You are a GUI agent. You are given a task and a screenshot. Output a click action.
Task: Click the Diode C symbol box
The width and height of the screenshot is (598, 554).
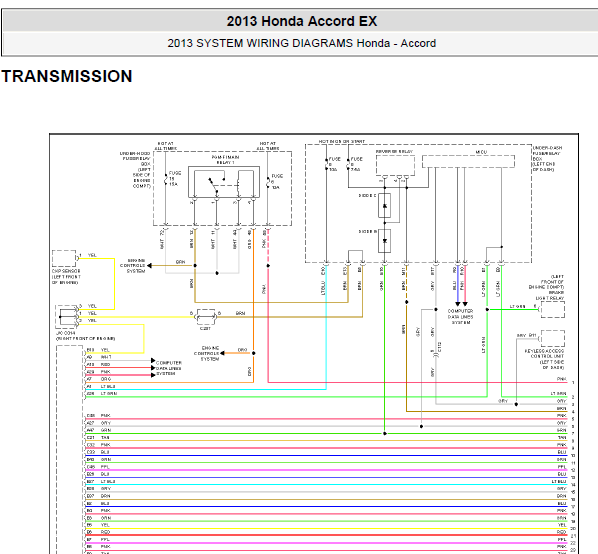click(384, 205)
